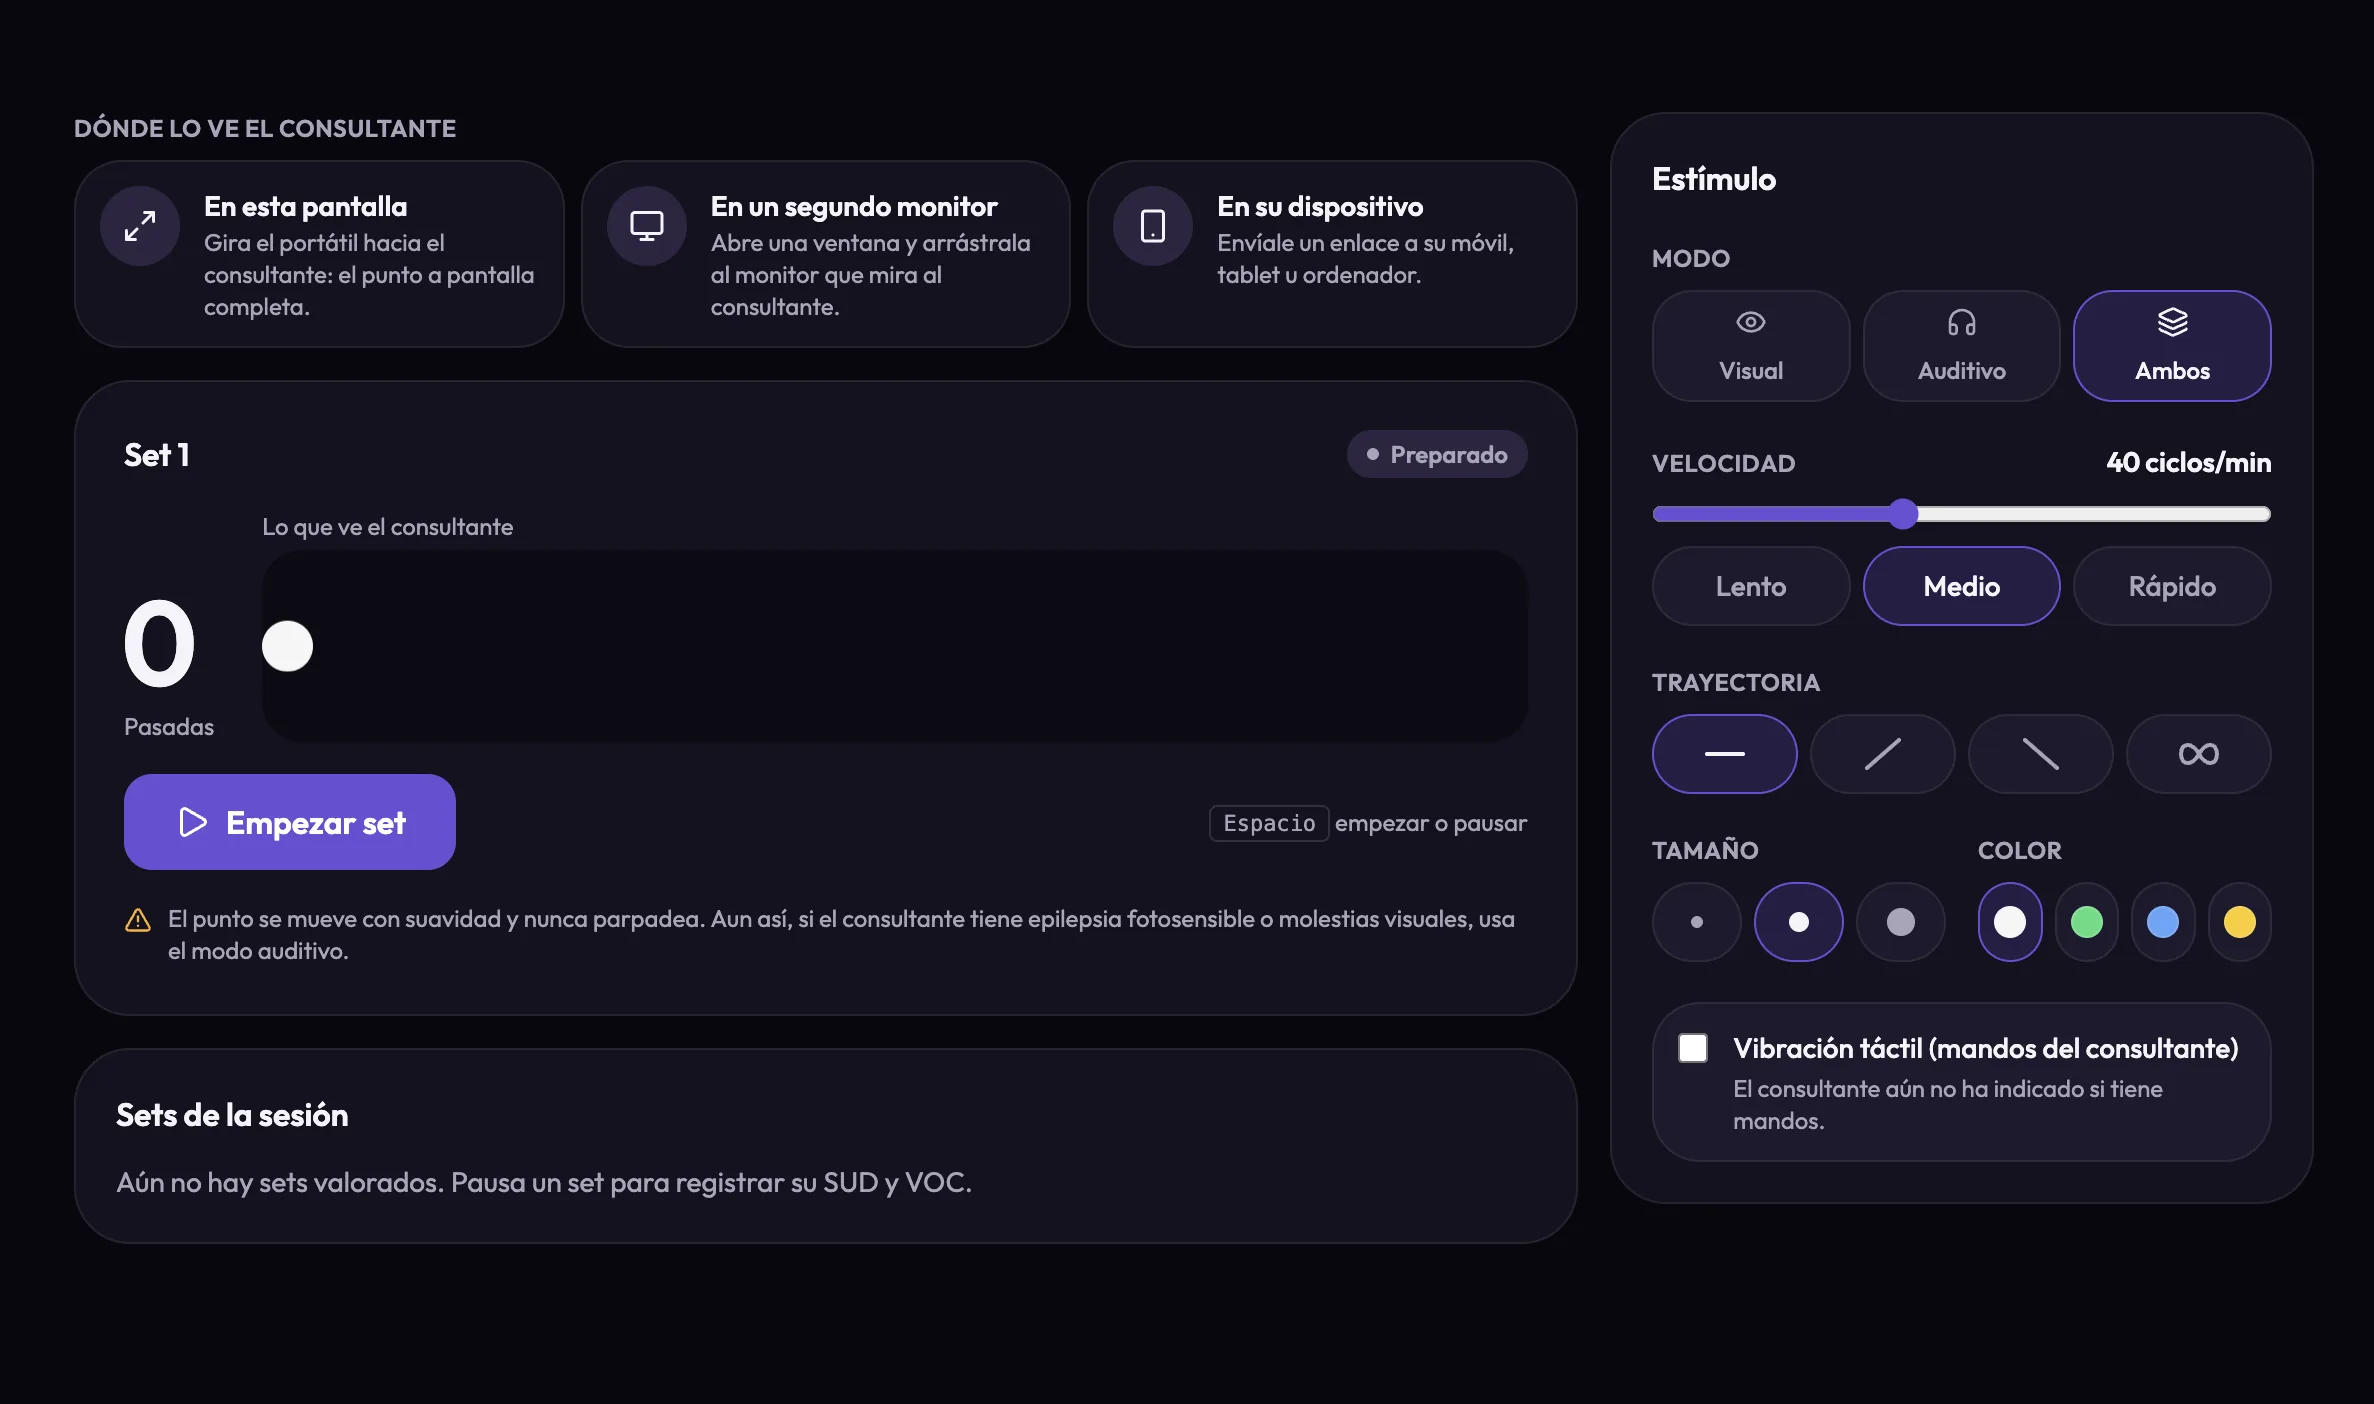
Task: Select the Ambos stimulus mode
Action: point(2172,346)
